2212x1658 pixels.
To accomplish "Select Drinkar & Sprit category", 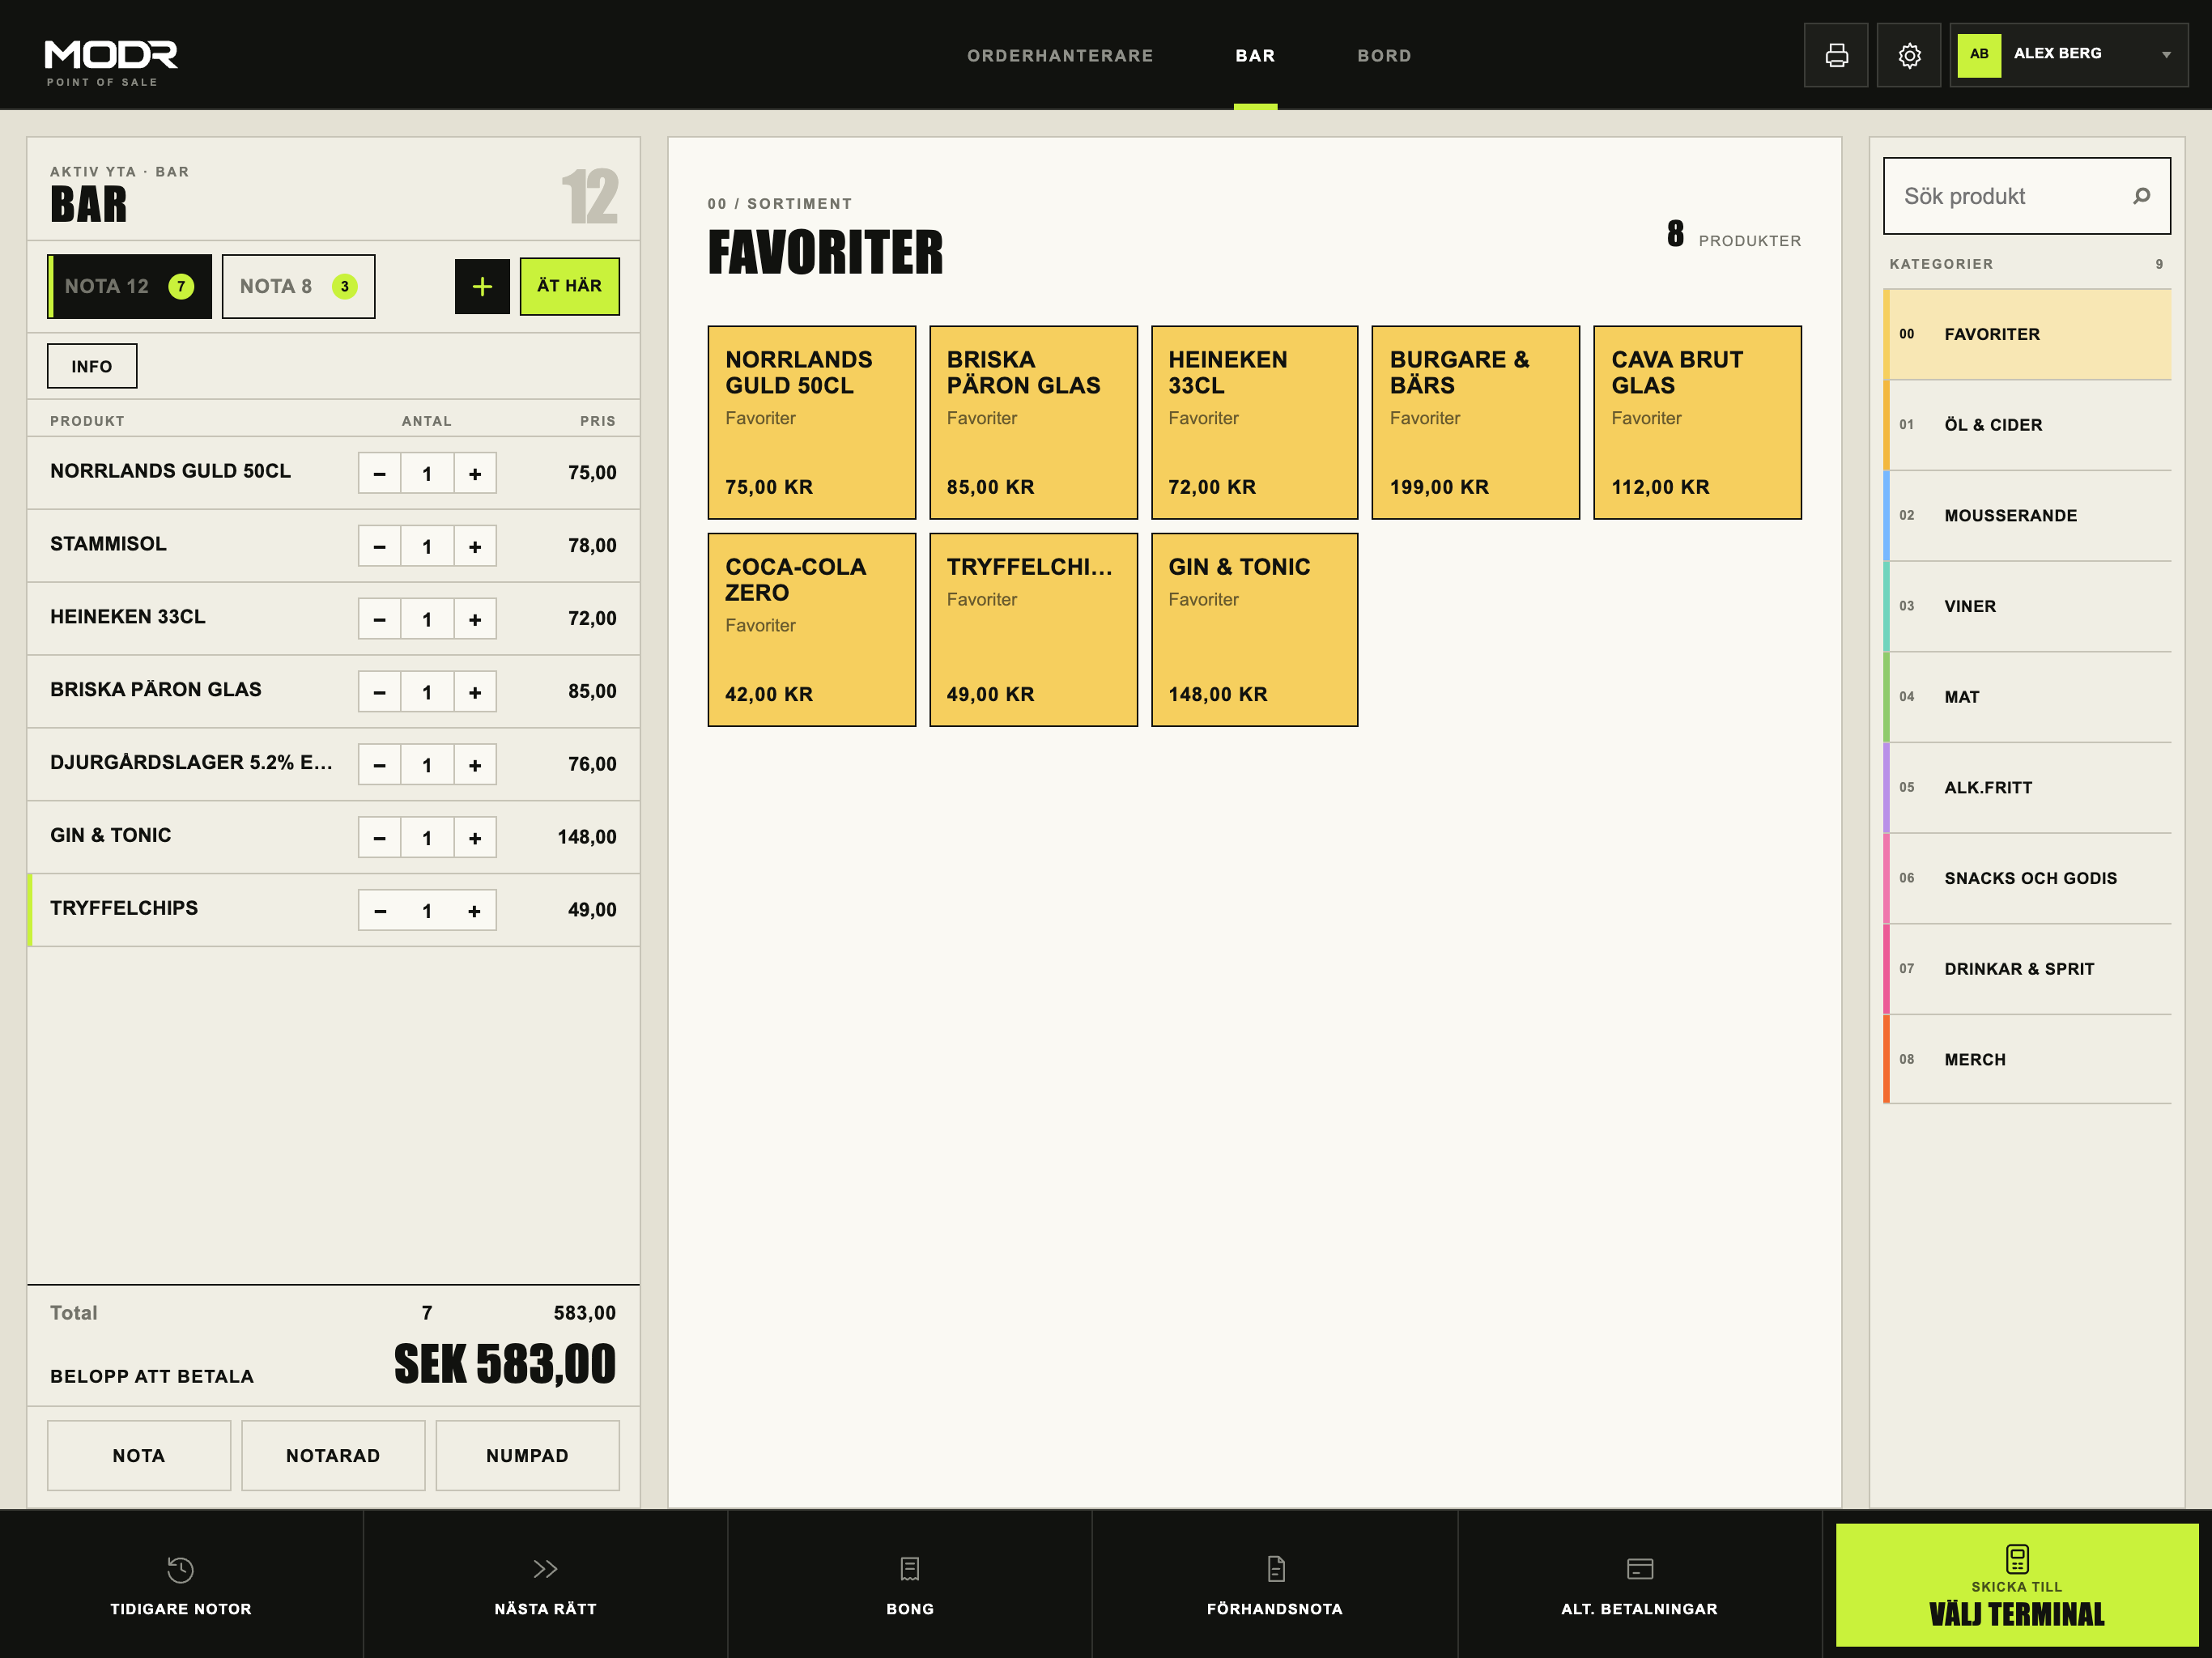I will [2027, 969].
